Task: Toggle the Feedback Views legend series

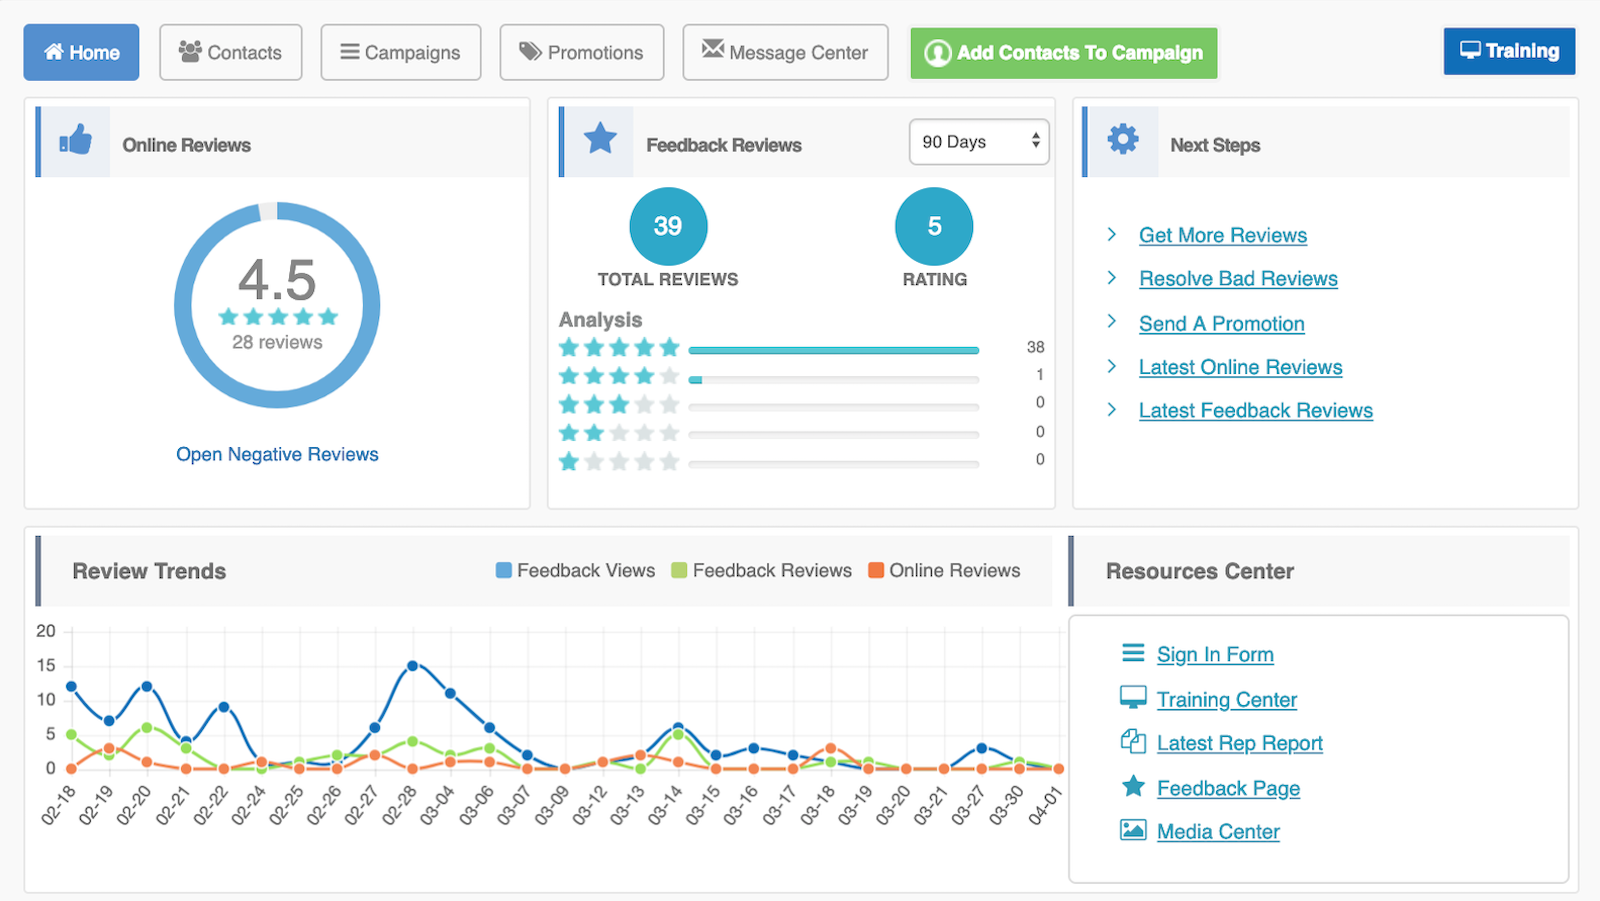Action: 576,570
